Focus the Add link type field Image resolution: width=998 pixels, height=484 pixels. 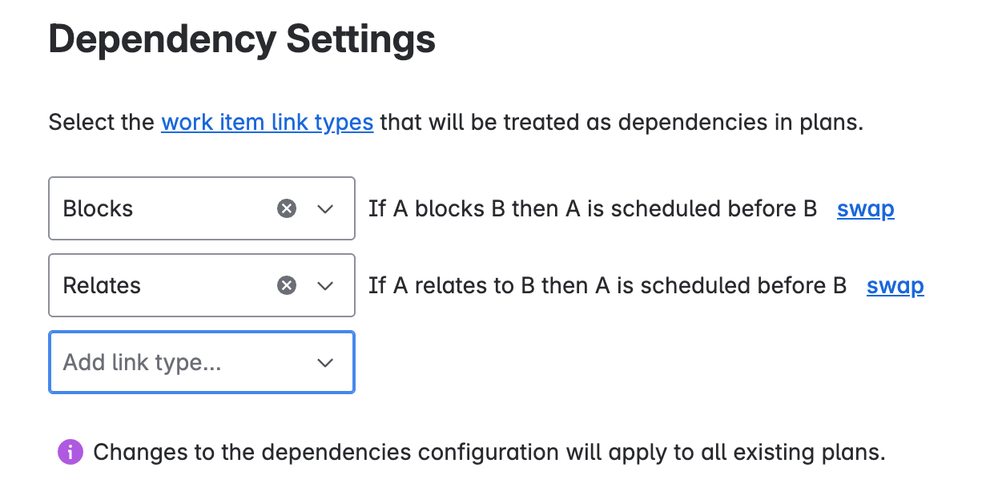202,362
